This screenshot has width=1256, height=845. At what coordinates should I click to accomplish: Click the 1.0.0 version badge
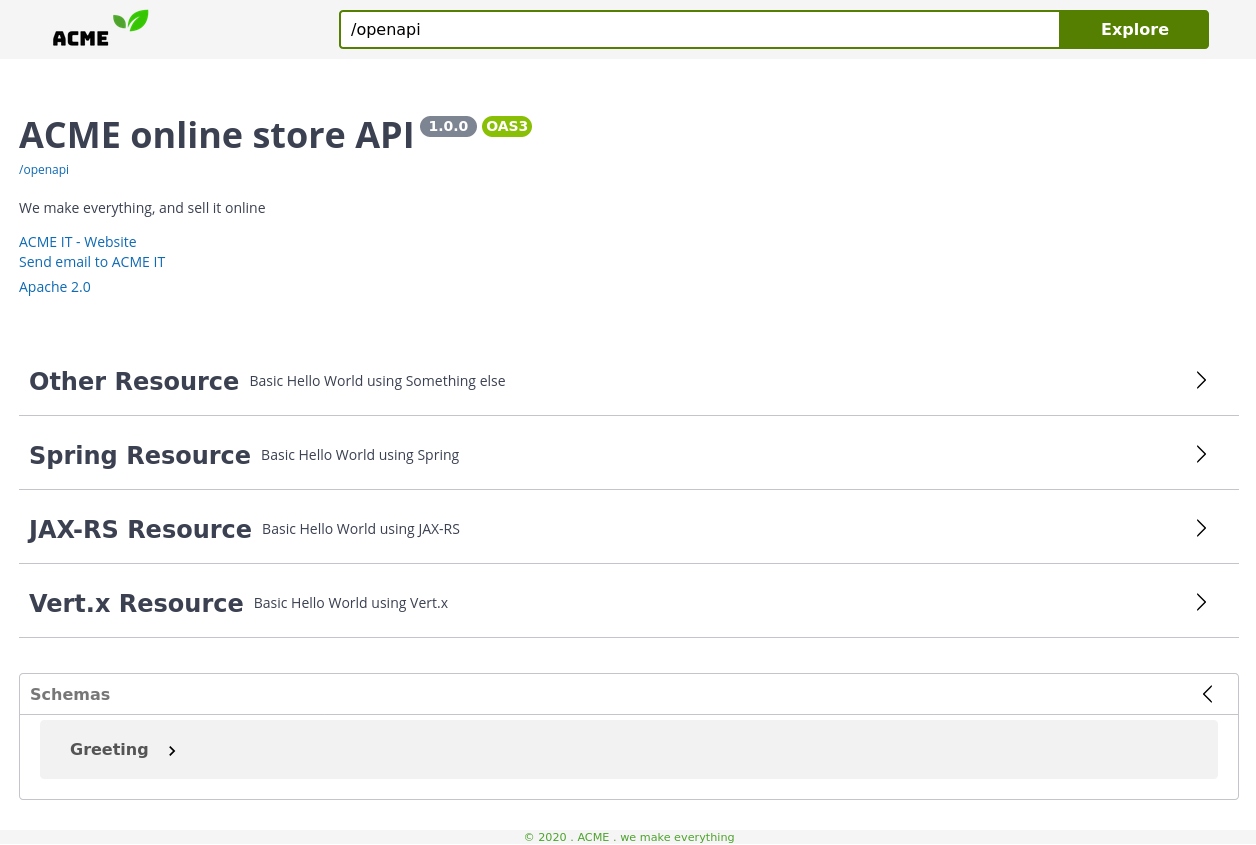coord(448,126)
